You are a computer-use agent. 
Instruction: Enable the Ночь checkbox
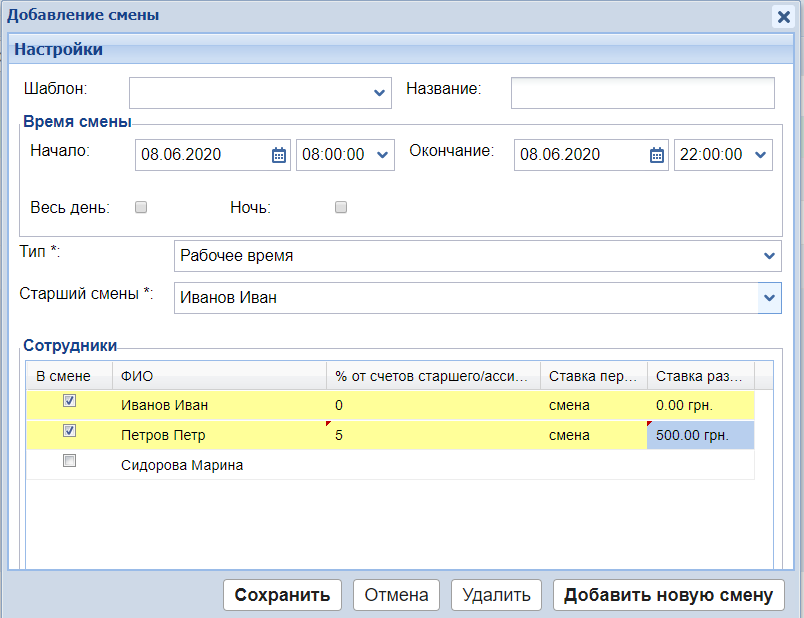[x=341, y=208]
